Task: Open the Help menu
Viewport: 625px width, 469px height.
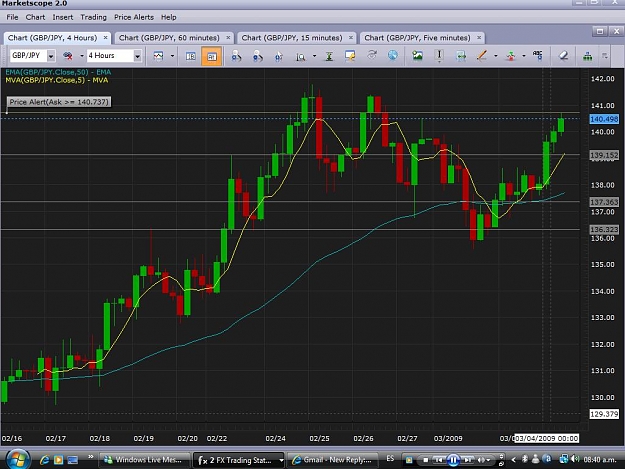Action: (x=169, y=17)
